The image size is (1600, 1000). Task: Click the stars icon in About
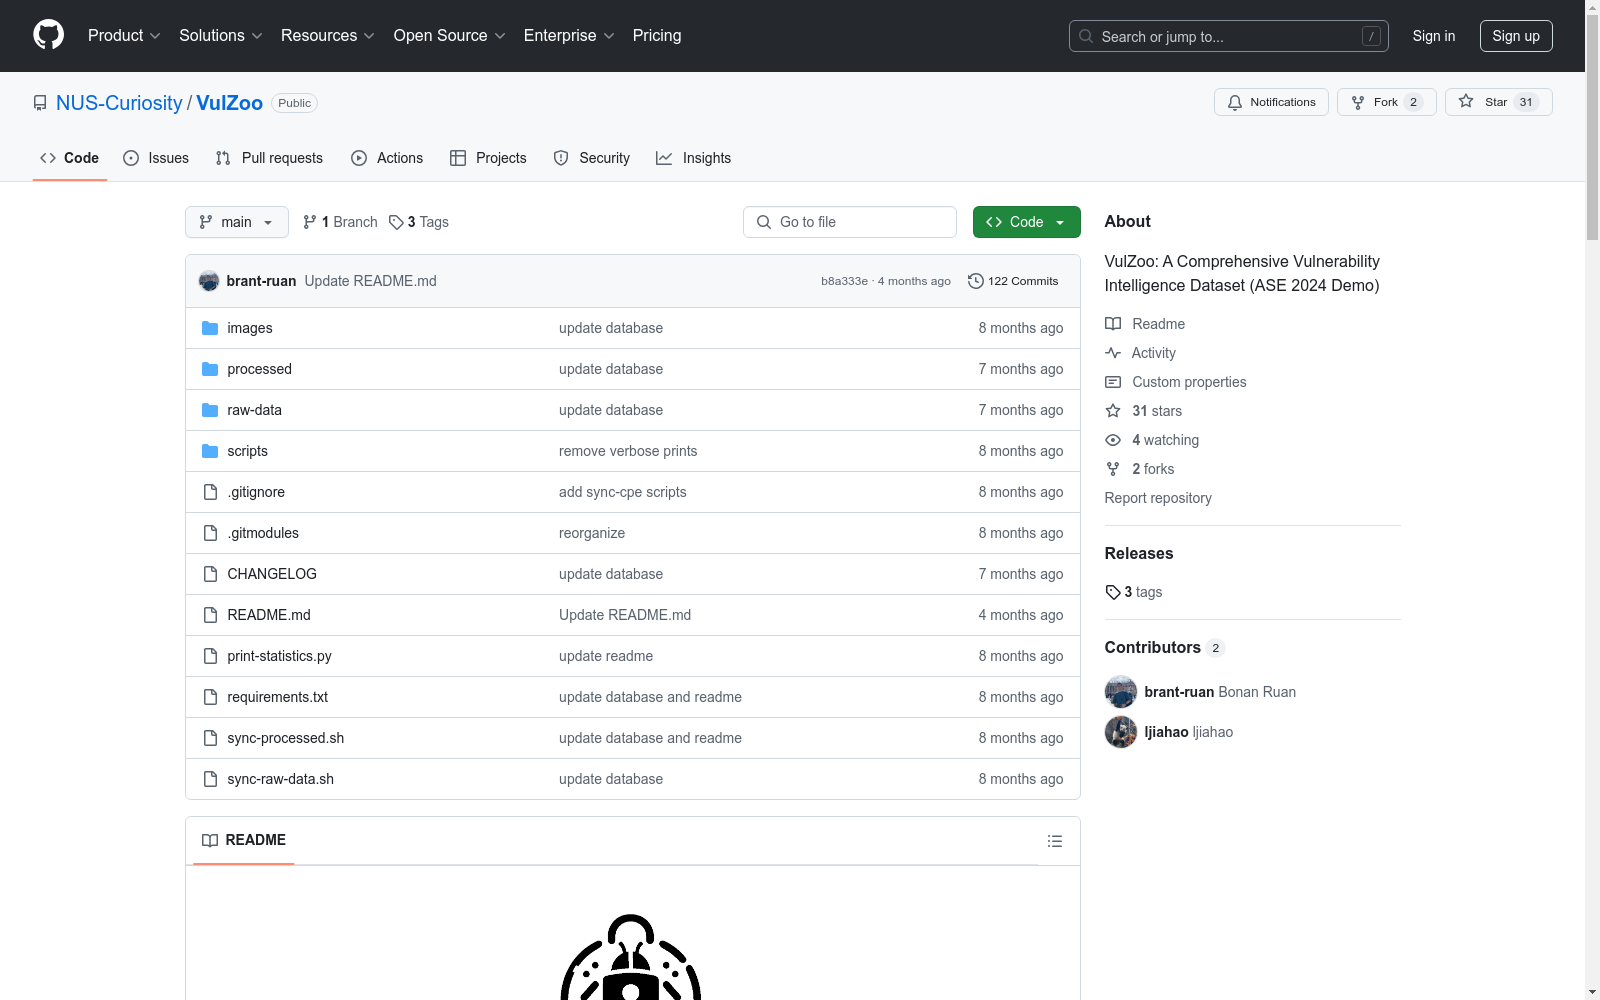1113,411
